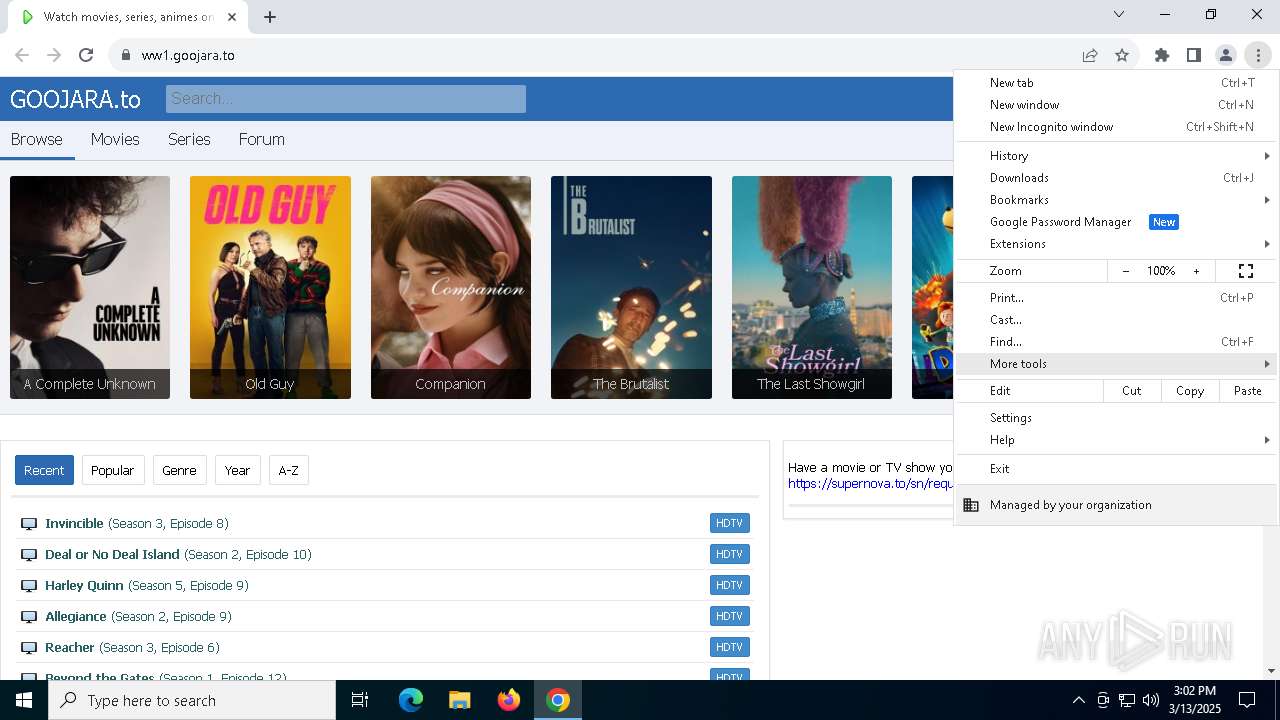Screen dimensions: 1280x720
Task: Click the site padlock icon
Action: pos(126,55)
